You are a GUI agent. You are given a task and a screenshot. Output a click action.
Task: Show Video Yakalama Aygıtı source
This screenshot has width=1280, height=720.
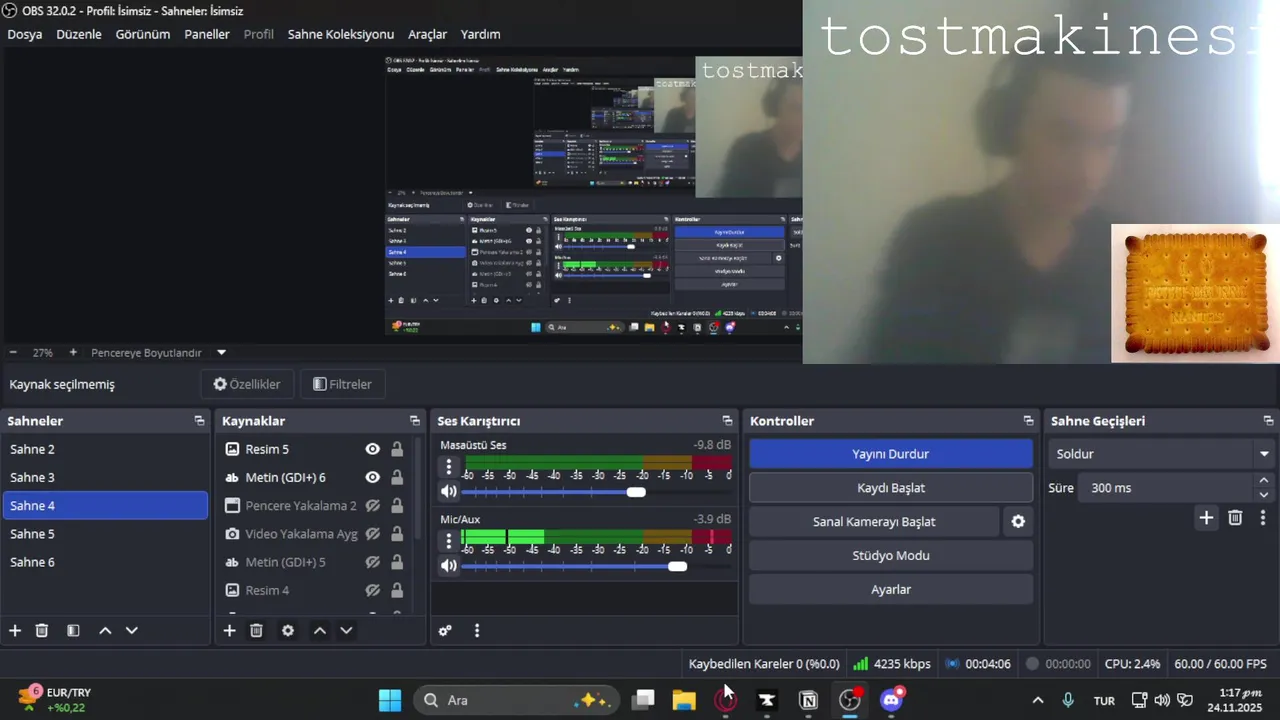pos(373,534)
